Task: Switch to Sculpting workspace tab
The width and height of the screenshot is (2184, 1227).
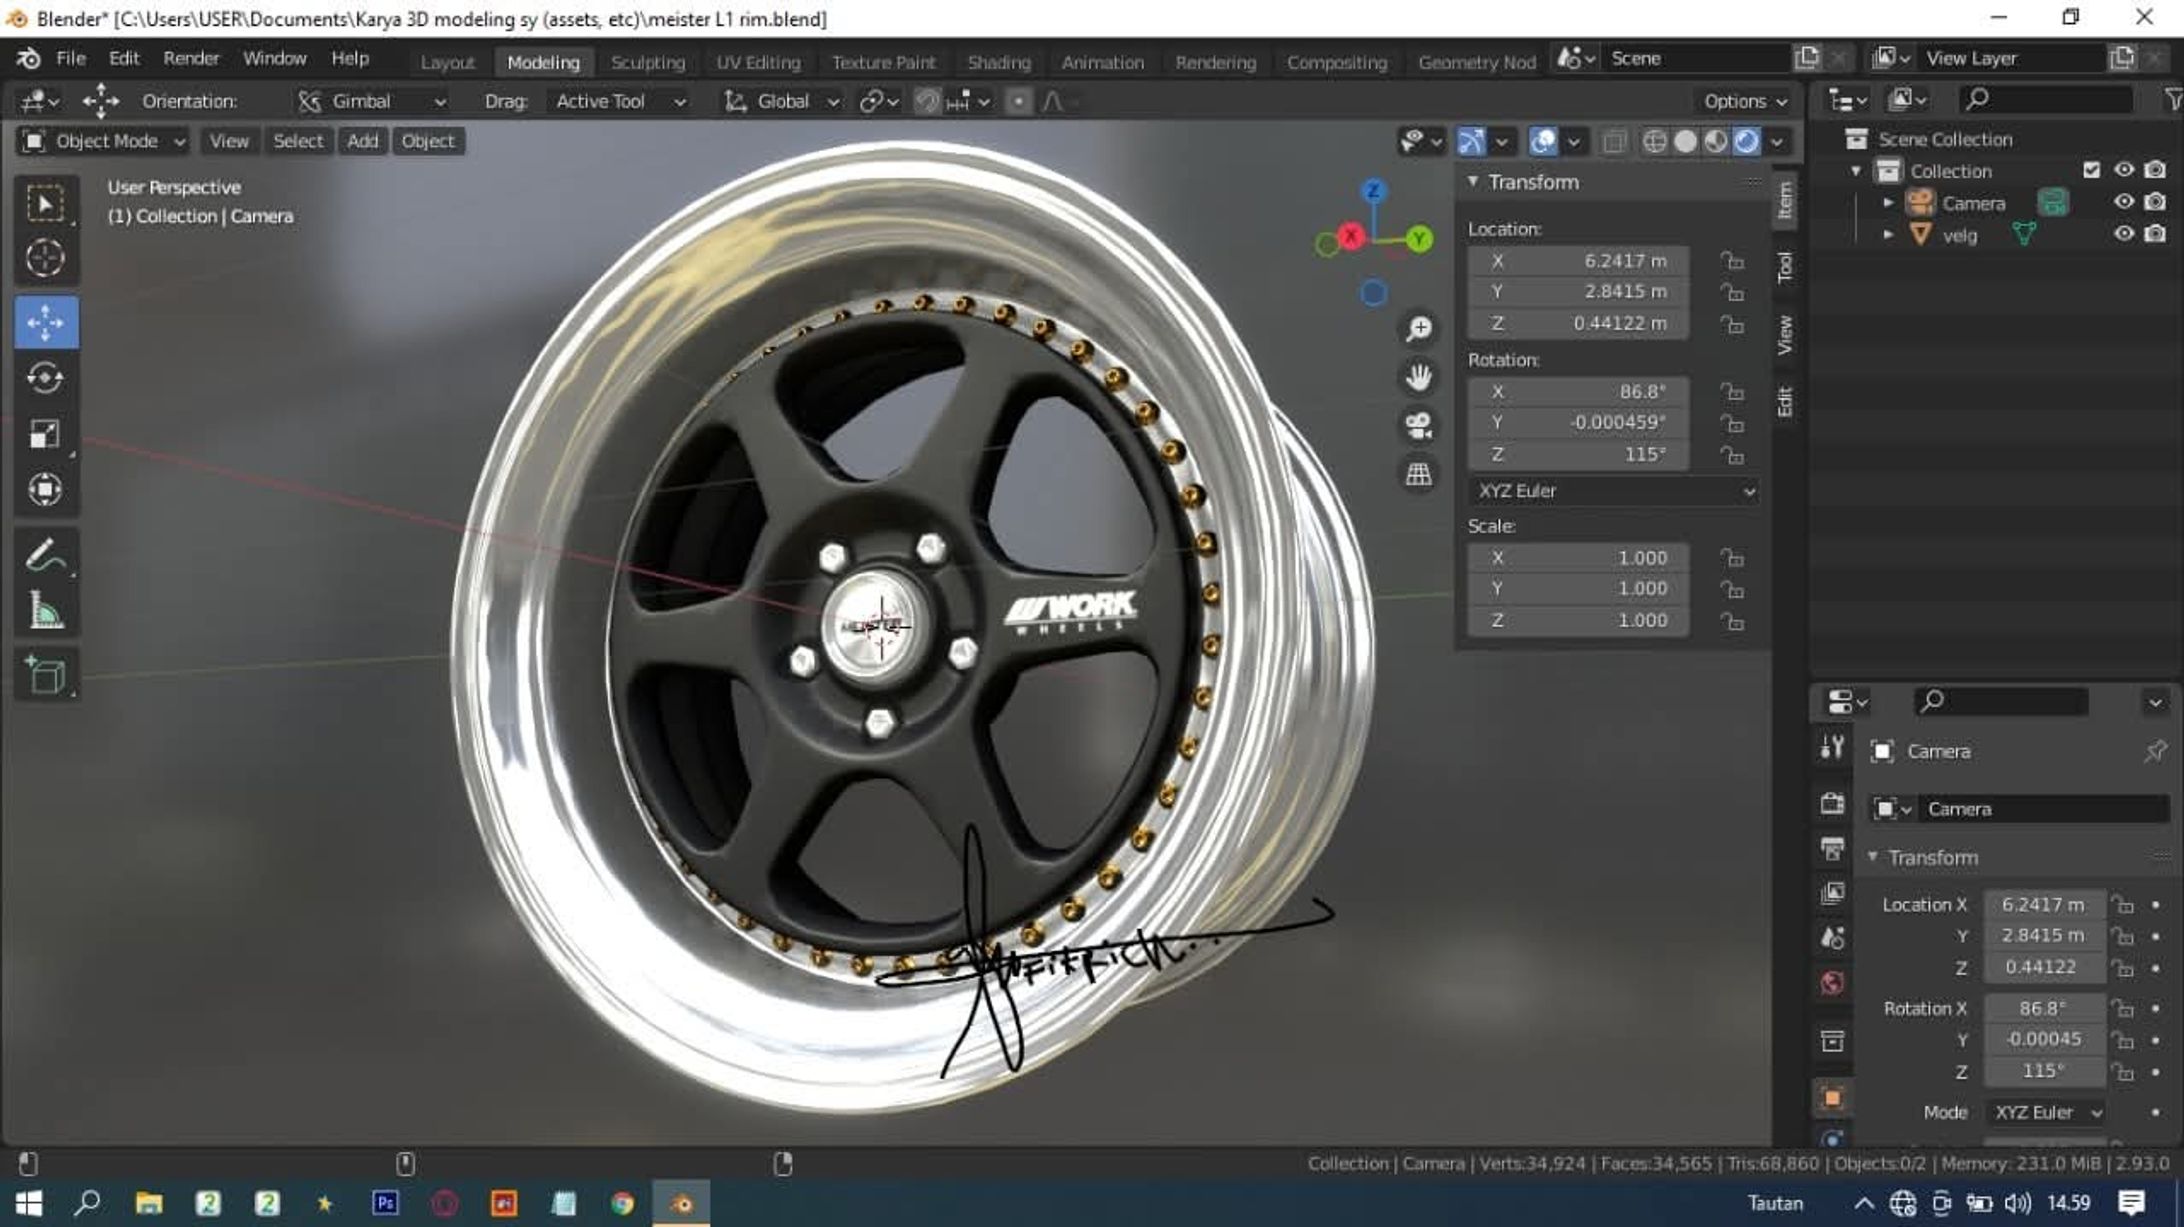Action: click(x=648, y=62)
